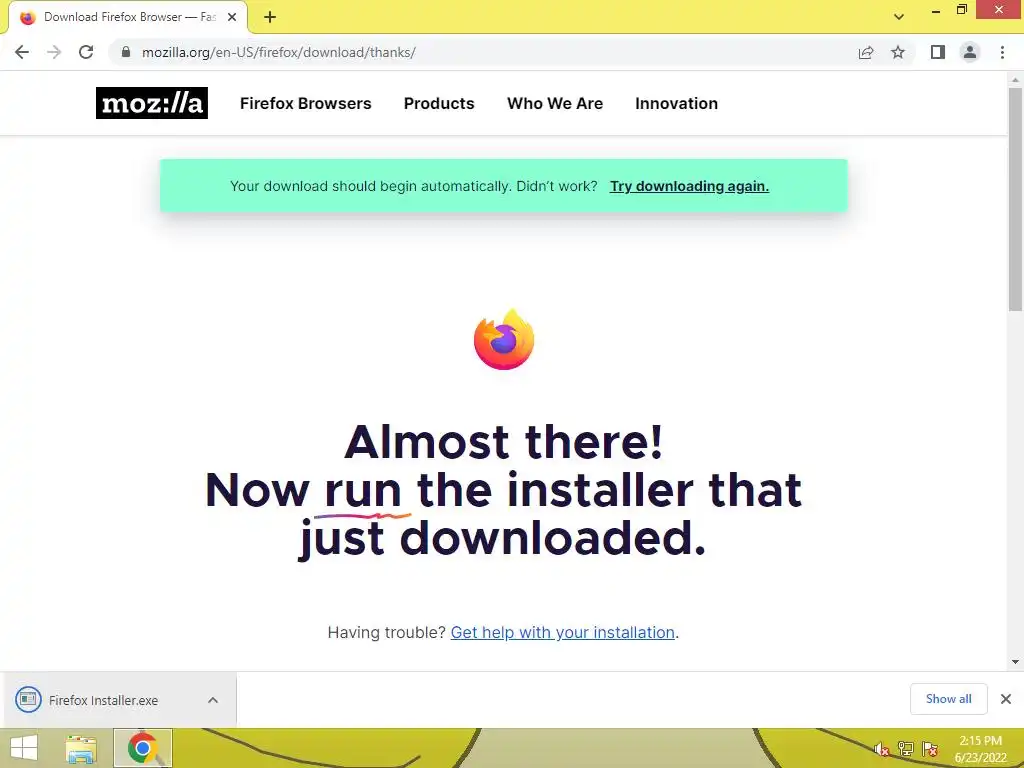Open Innovation navigation menu
Image resolution: width=1024 pixels, height=768 pixels.
(677, 103)
